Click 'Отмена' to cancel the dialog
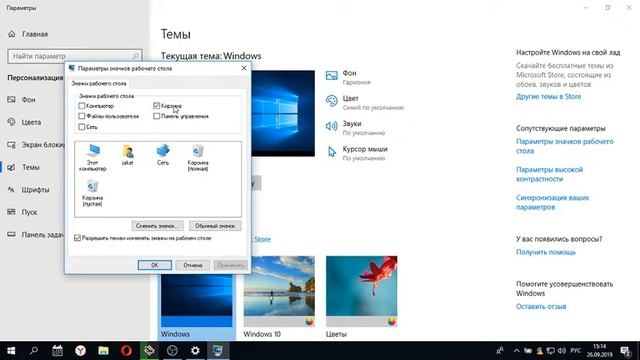The width and height of the screenshot is (640, 360). (x=193, y=265)
